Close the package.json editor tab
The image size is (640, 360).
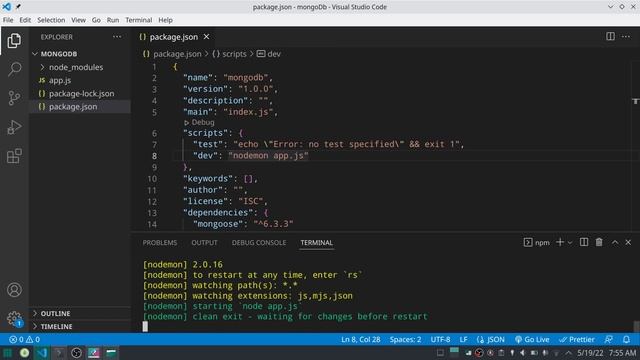(x=207, y=37)
